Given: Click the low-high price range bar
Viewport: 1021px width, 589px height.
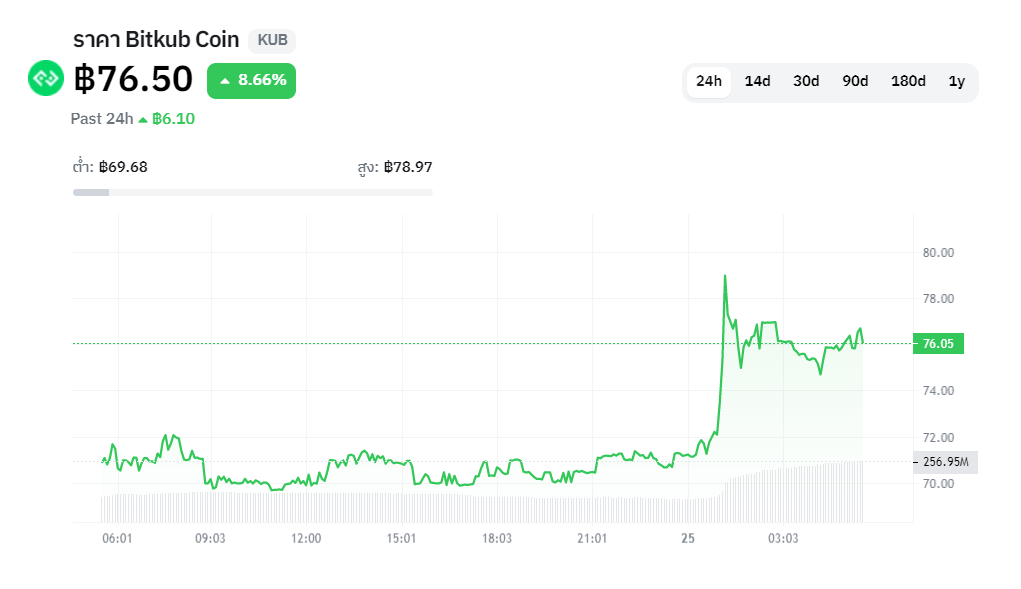Looking at the screenshot, I should pos(253,193).
